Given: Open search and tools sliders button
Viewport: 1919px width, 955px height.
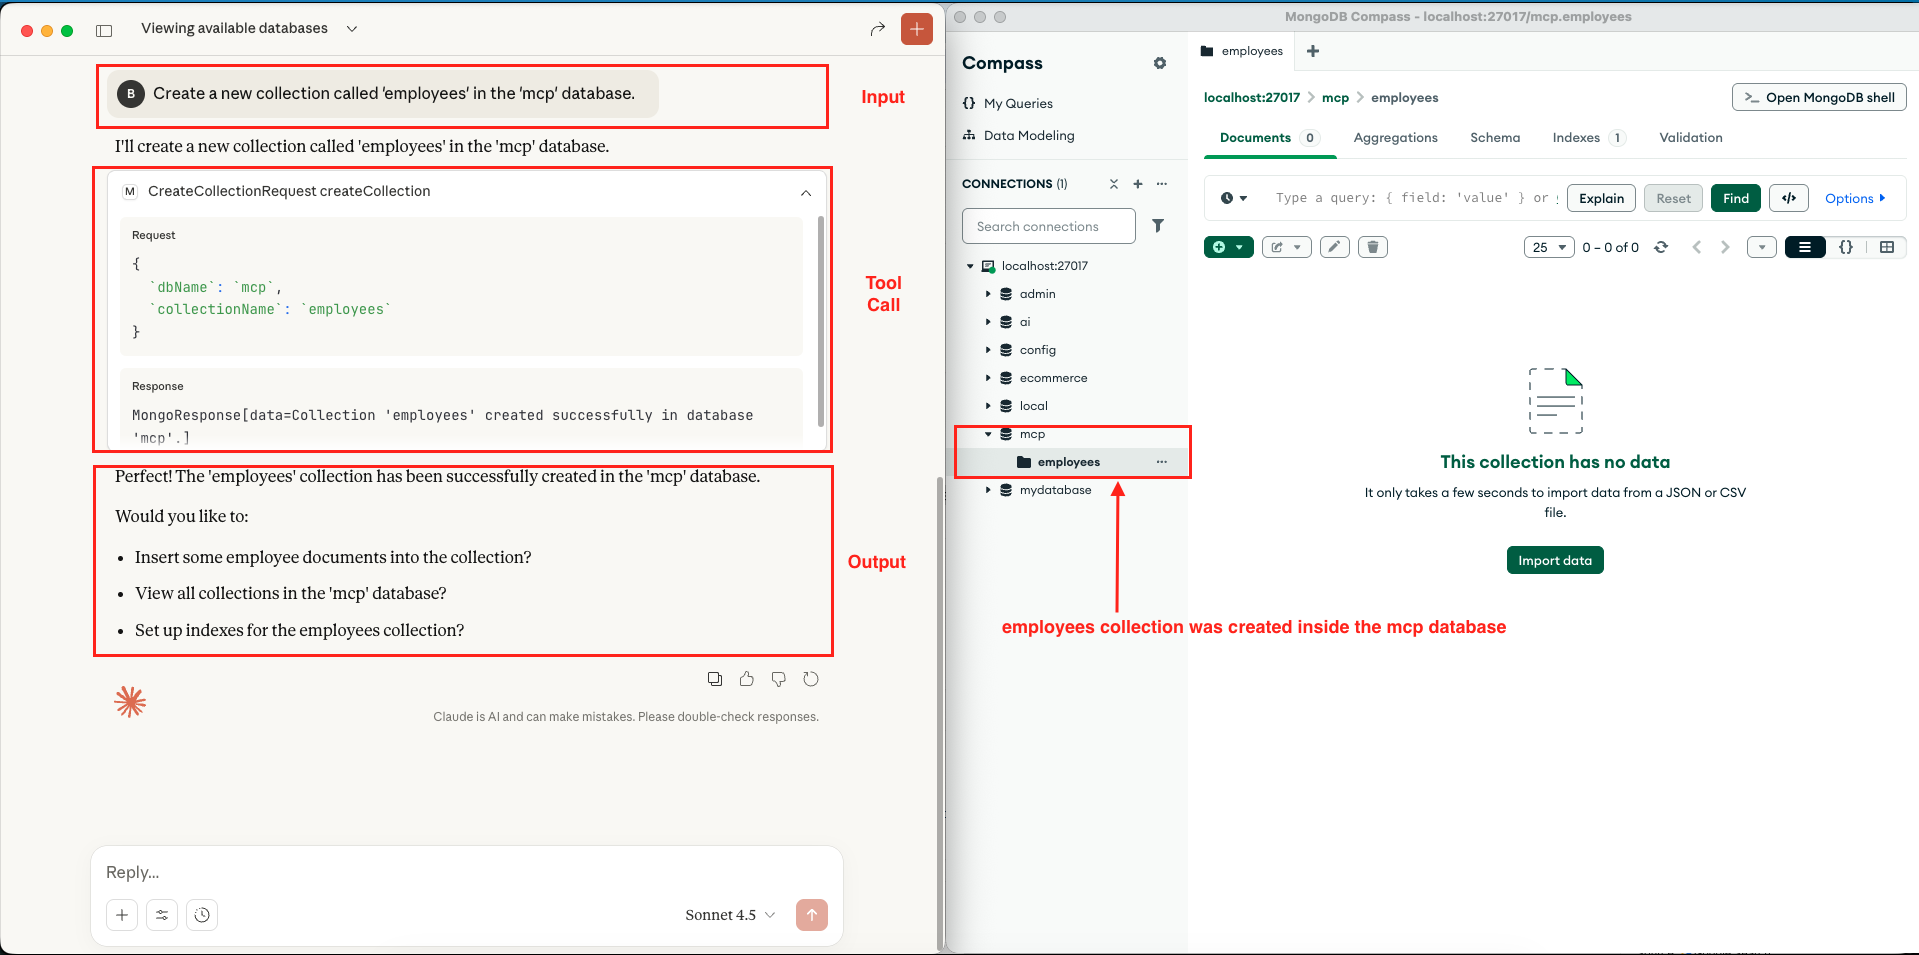Looking at the screenshot, I should (x=162, y=914).
